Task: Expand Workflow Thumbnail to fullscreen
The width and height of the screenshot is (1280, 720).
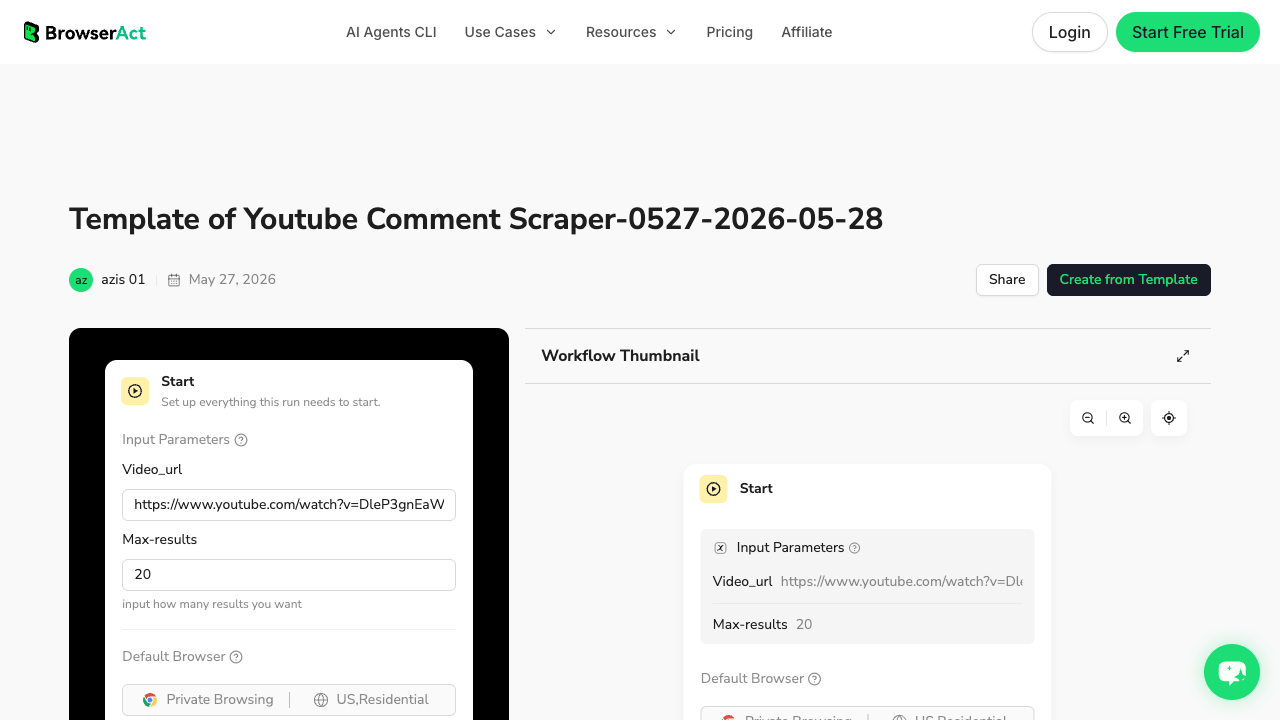Action: [1183, 356]
